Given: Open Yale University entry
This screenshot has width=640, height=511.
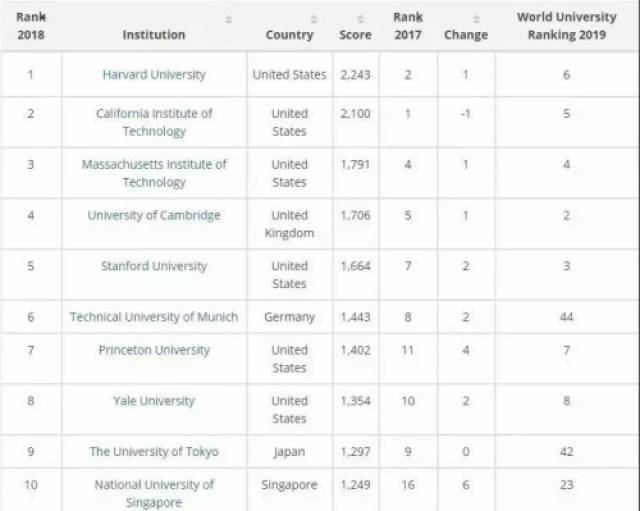Looking at the screenshot, I should point(154,401).
